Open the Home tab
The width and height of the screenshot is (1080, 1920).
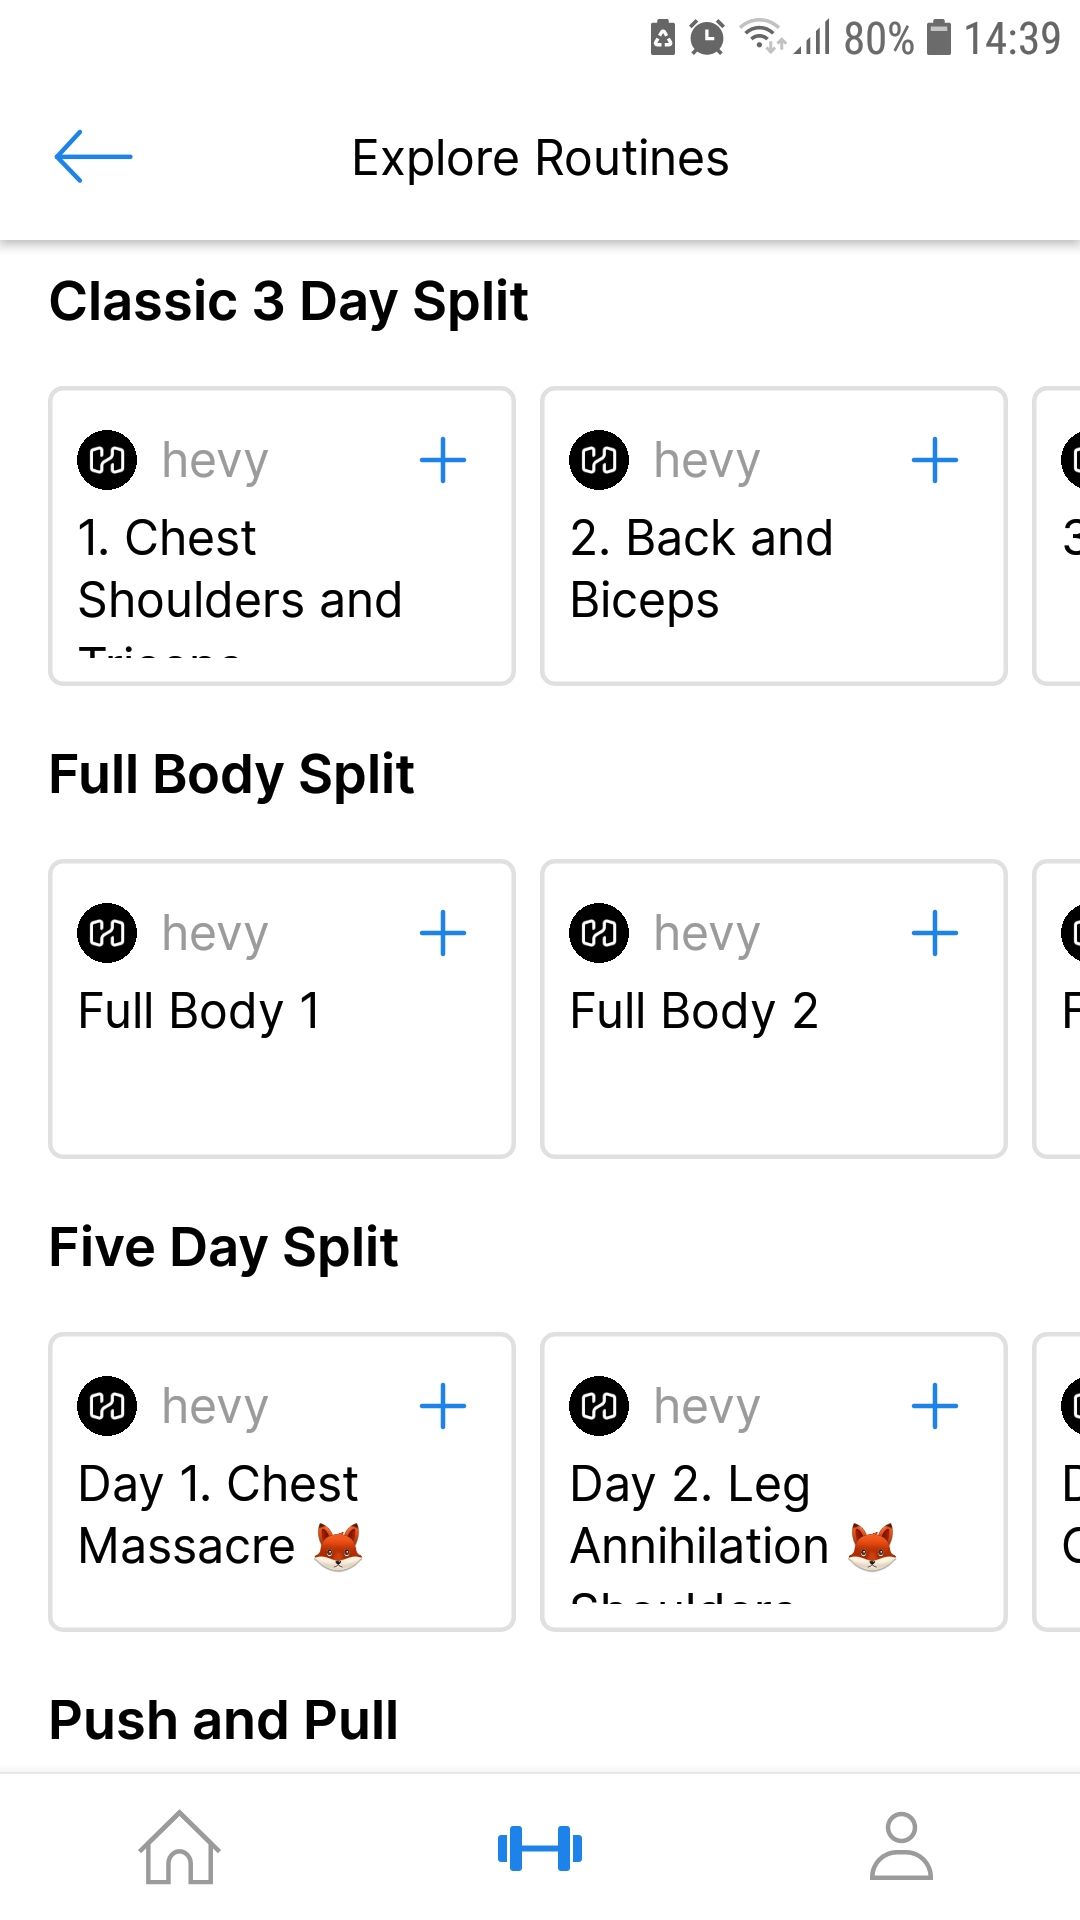[179, 1847]
